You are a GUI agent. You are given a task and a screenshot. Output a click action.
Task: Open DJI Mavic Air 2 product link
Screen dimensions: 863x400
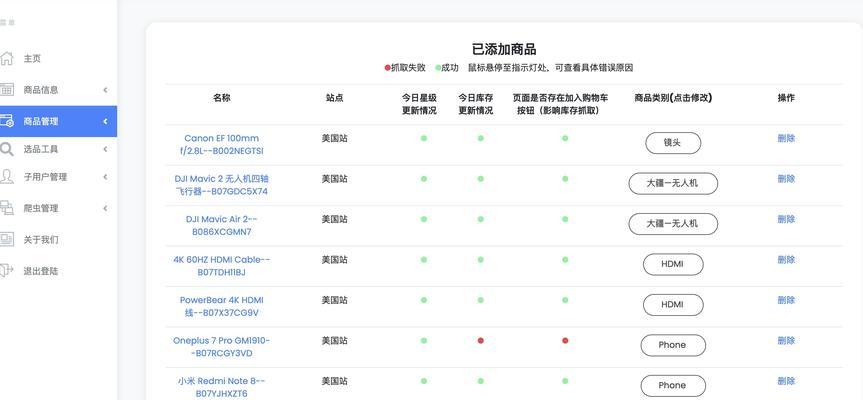[221, 226]
